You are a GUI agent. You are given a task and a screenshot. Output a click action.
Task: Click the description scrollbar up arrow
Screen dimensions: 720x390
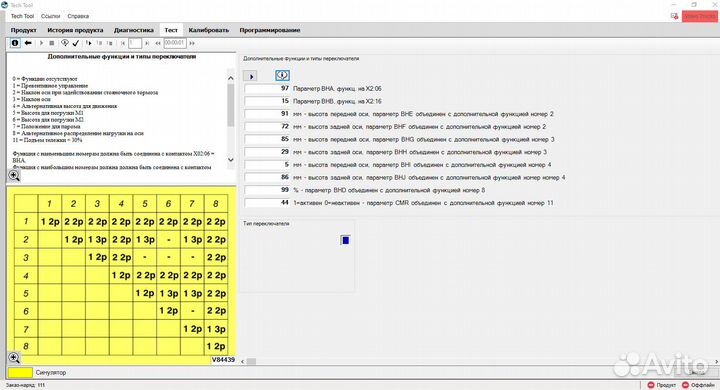(x=231, y=78)
